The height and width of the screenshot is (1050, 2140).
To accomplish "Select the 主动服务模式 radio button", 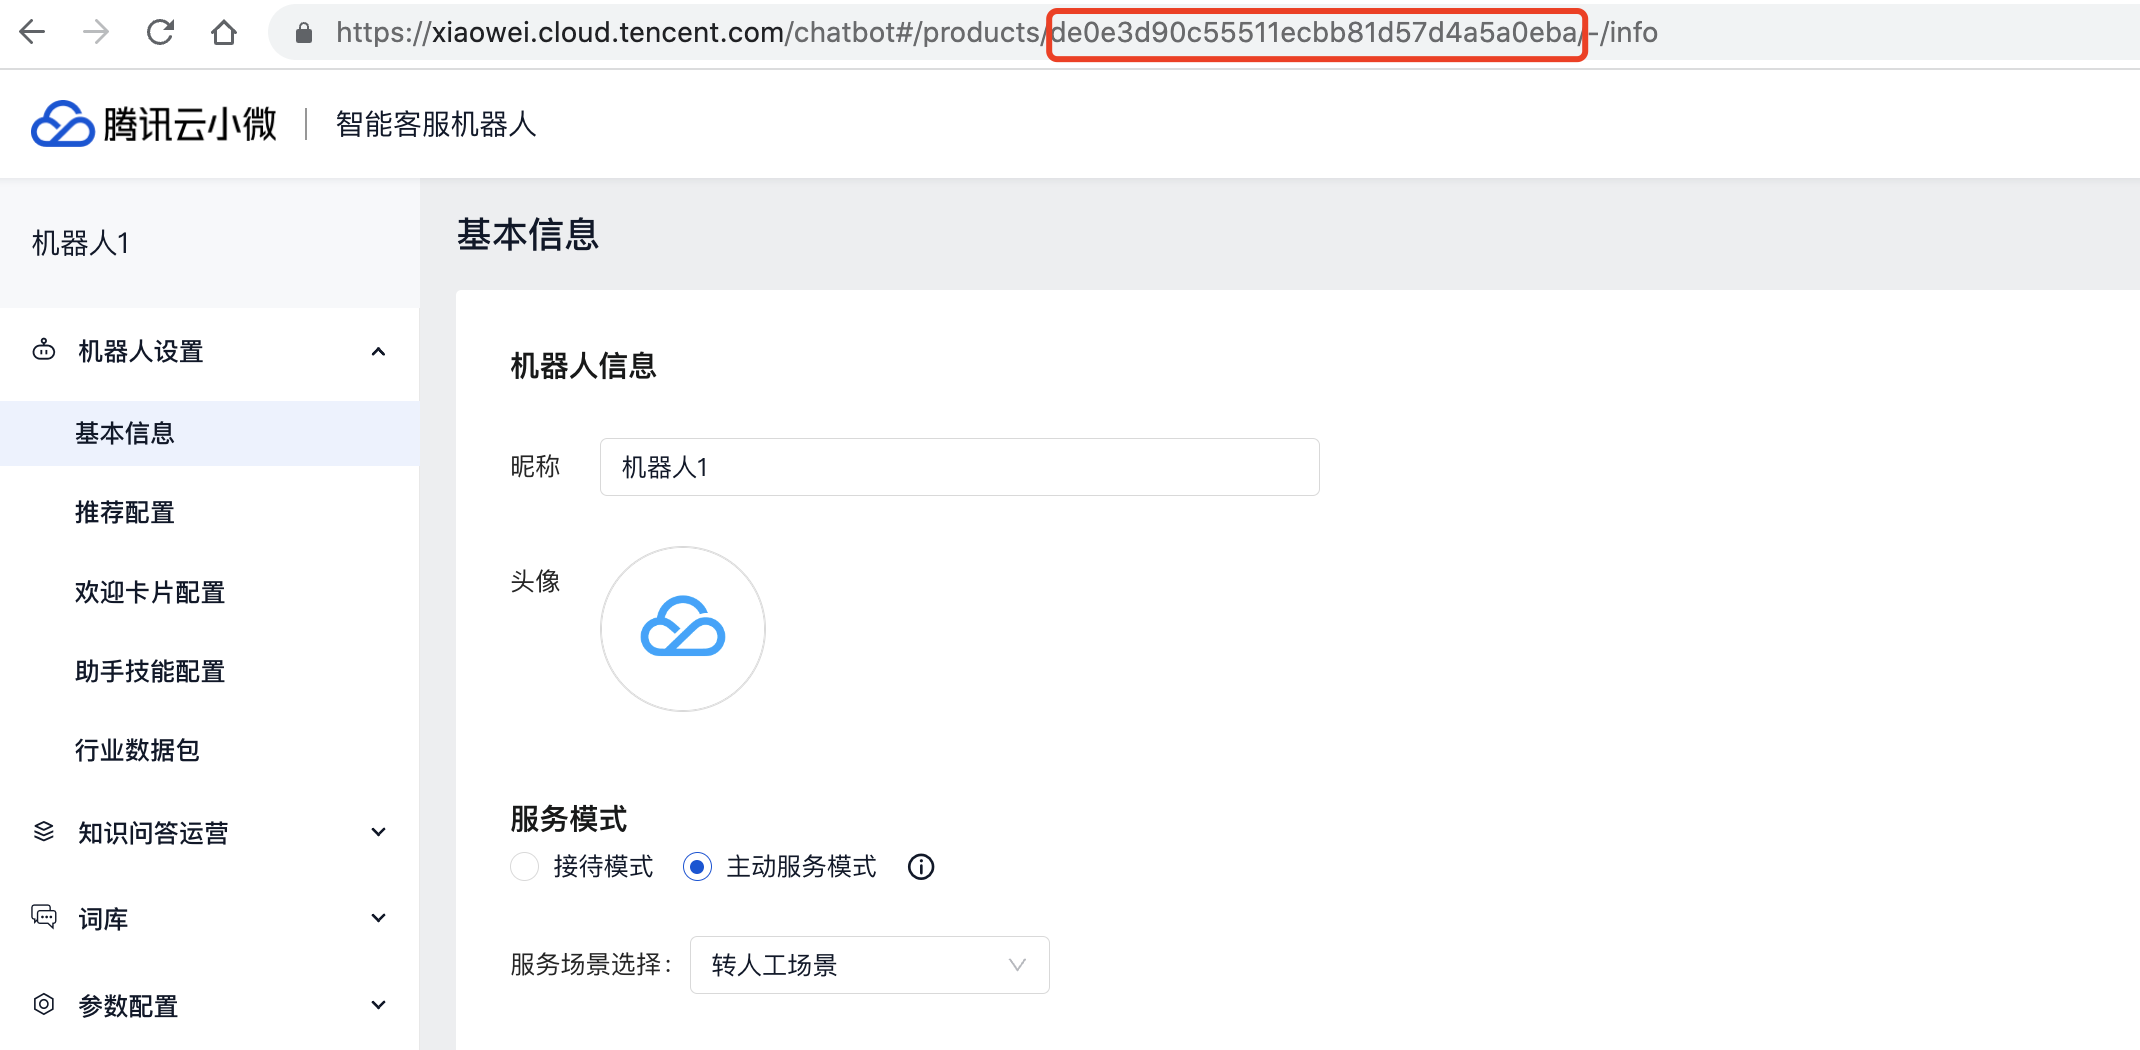I will click(697, 866).
